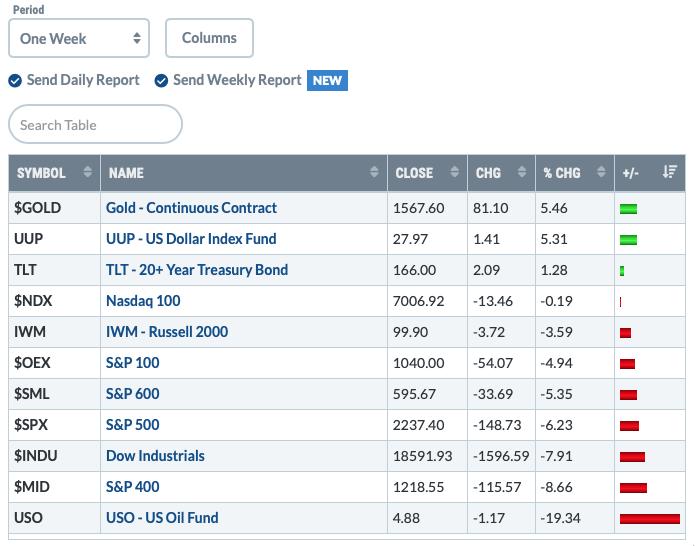The image size is (695, 546).
Task: Focus the Search Table input field
Action: [x=95, y=125]
